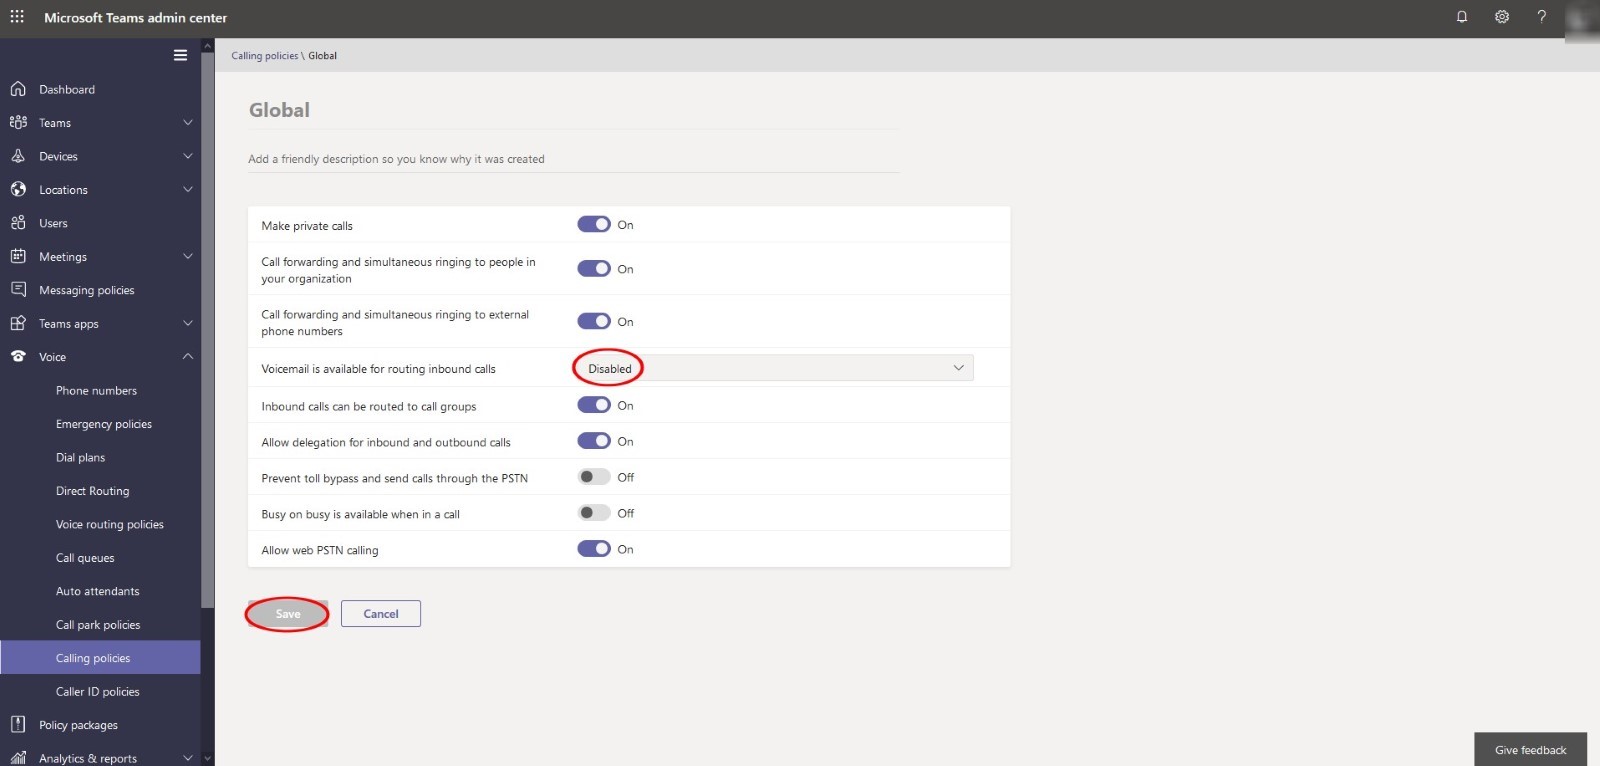Click the friendly description input field
This screenshot has height=766, width=1600.
pos(574,159)
